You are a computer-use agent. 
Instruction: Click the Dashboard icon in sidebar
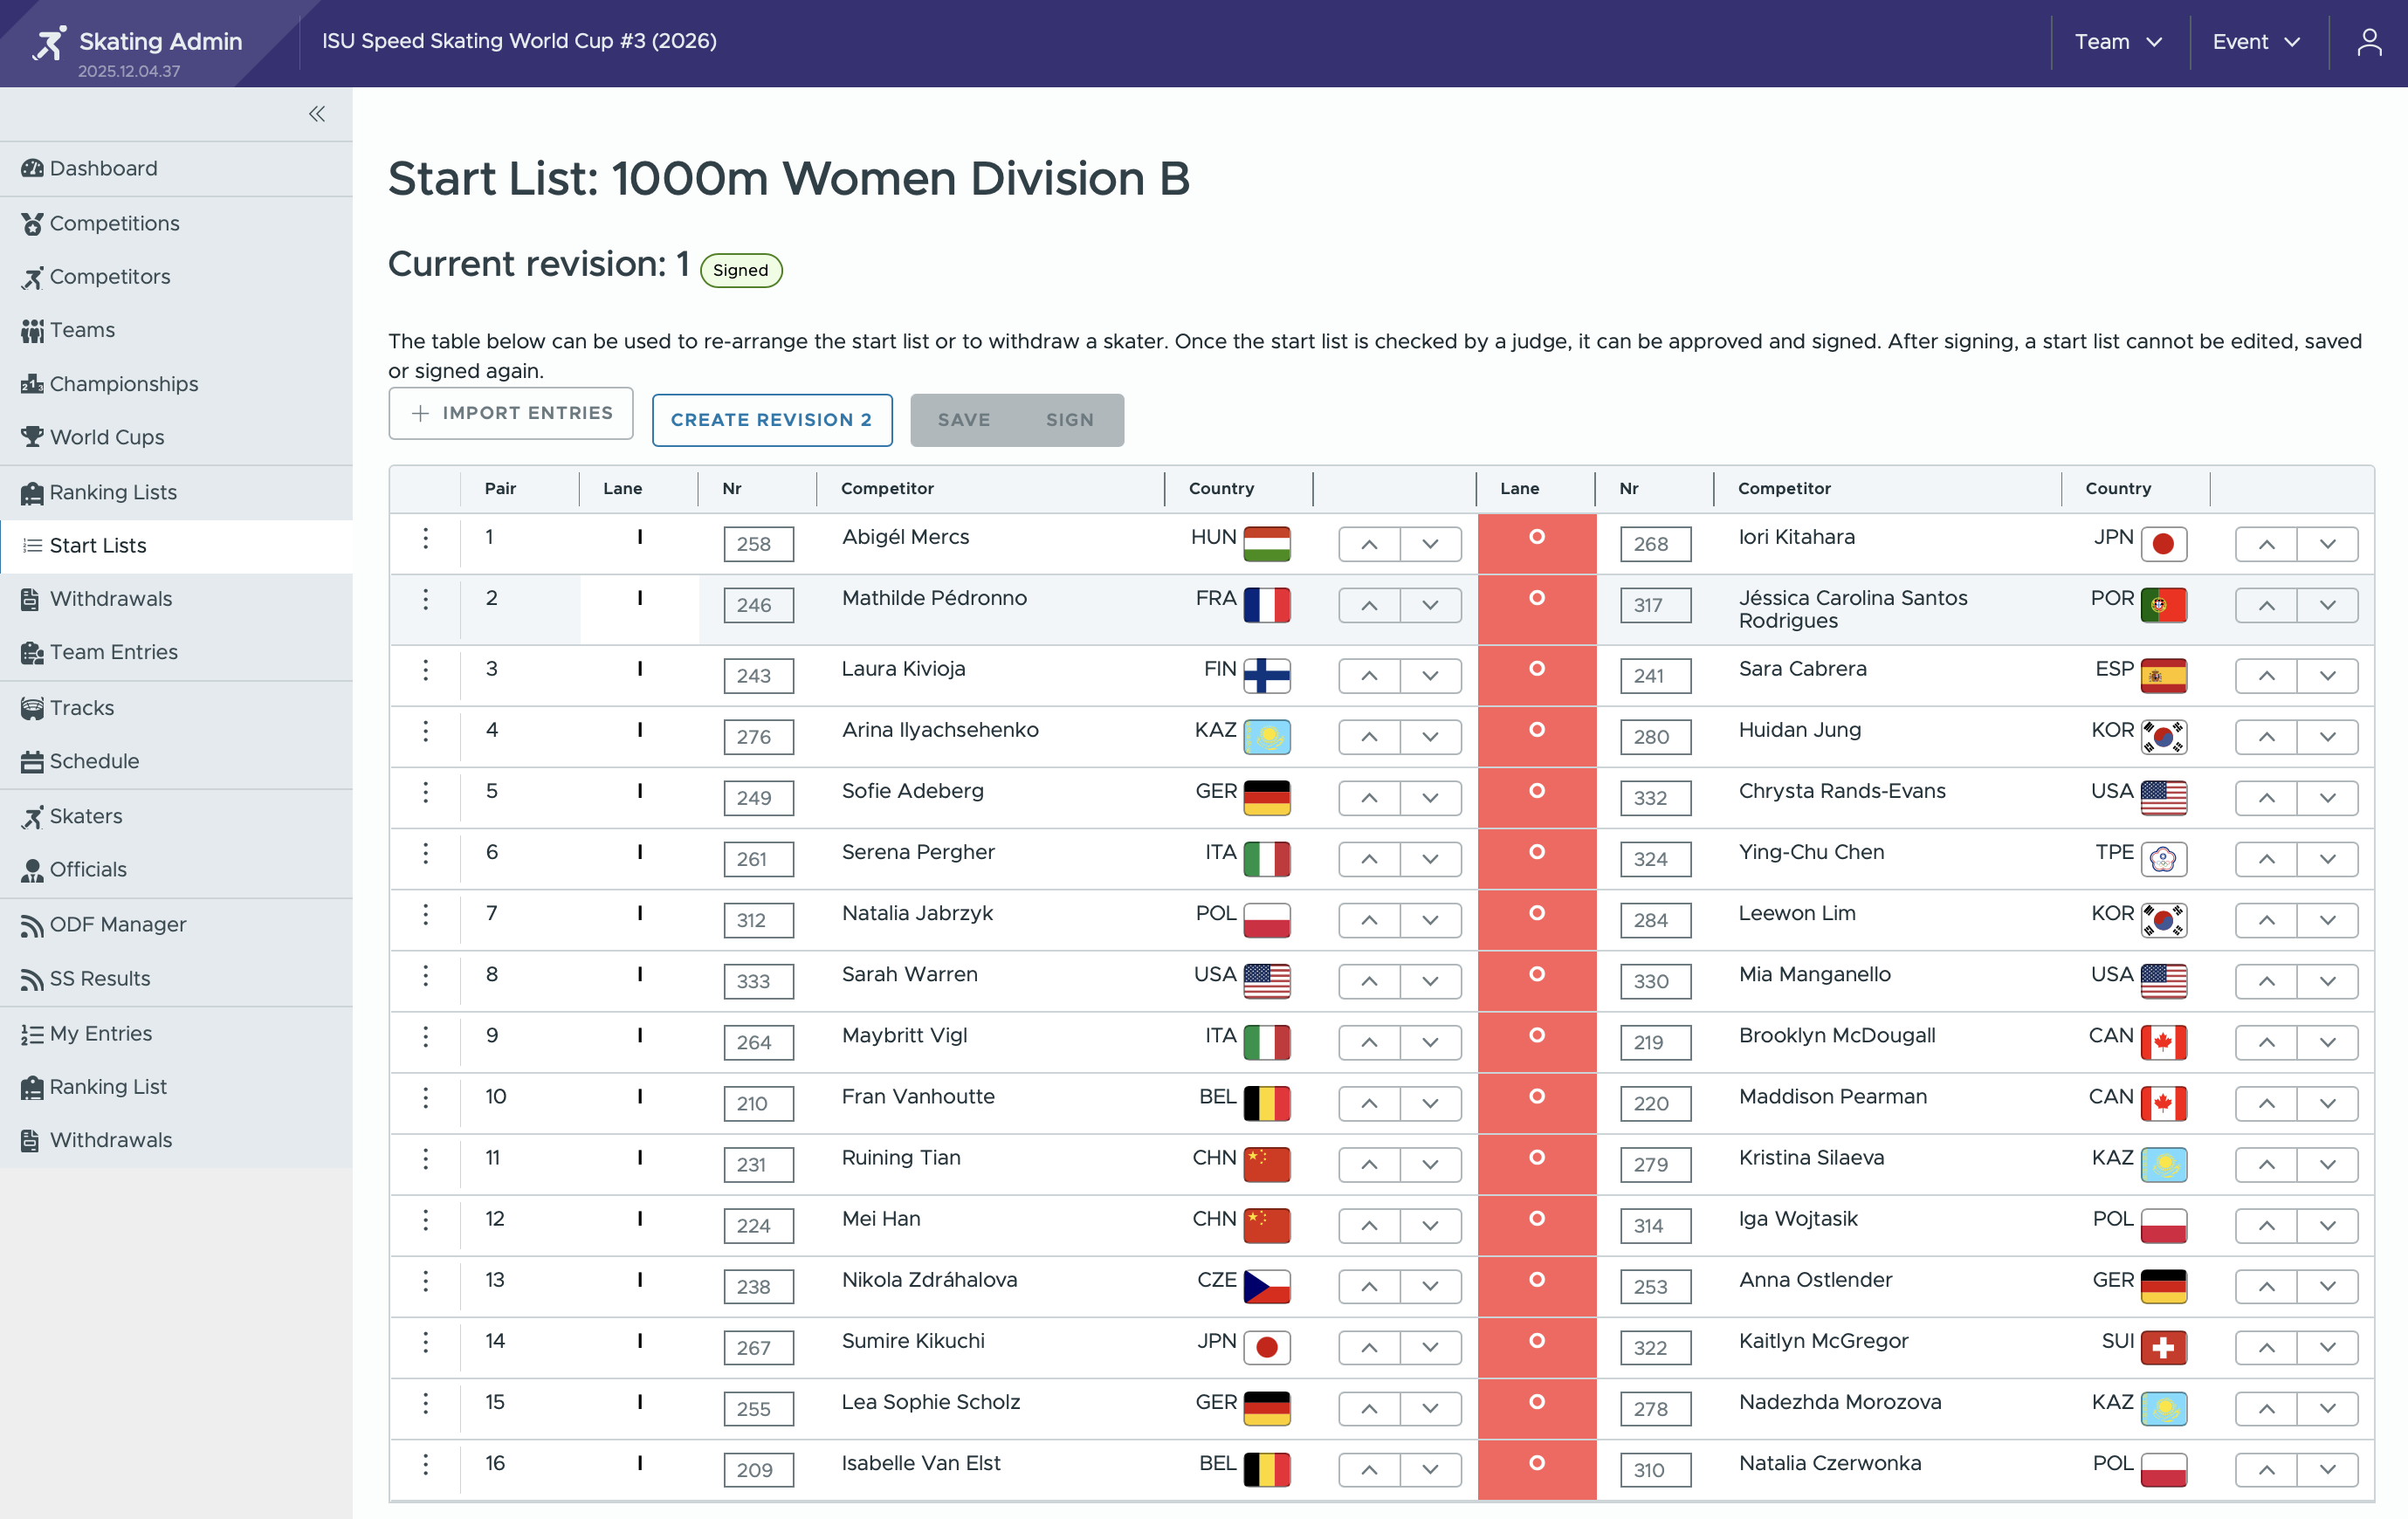click(x=32, y=169)
